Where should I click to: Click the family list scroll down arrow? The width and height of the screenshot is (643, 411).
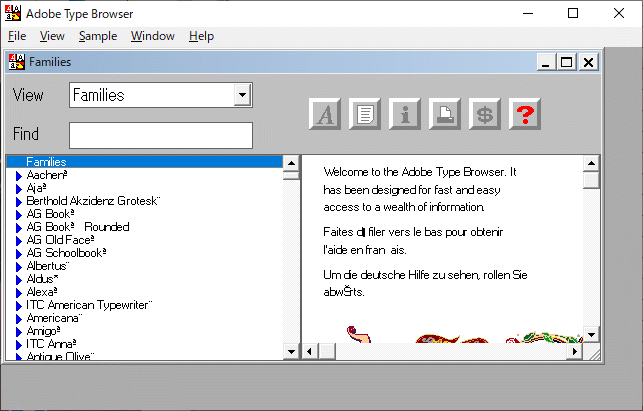tap(292, 352)
